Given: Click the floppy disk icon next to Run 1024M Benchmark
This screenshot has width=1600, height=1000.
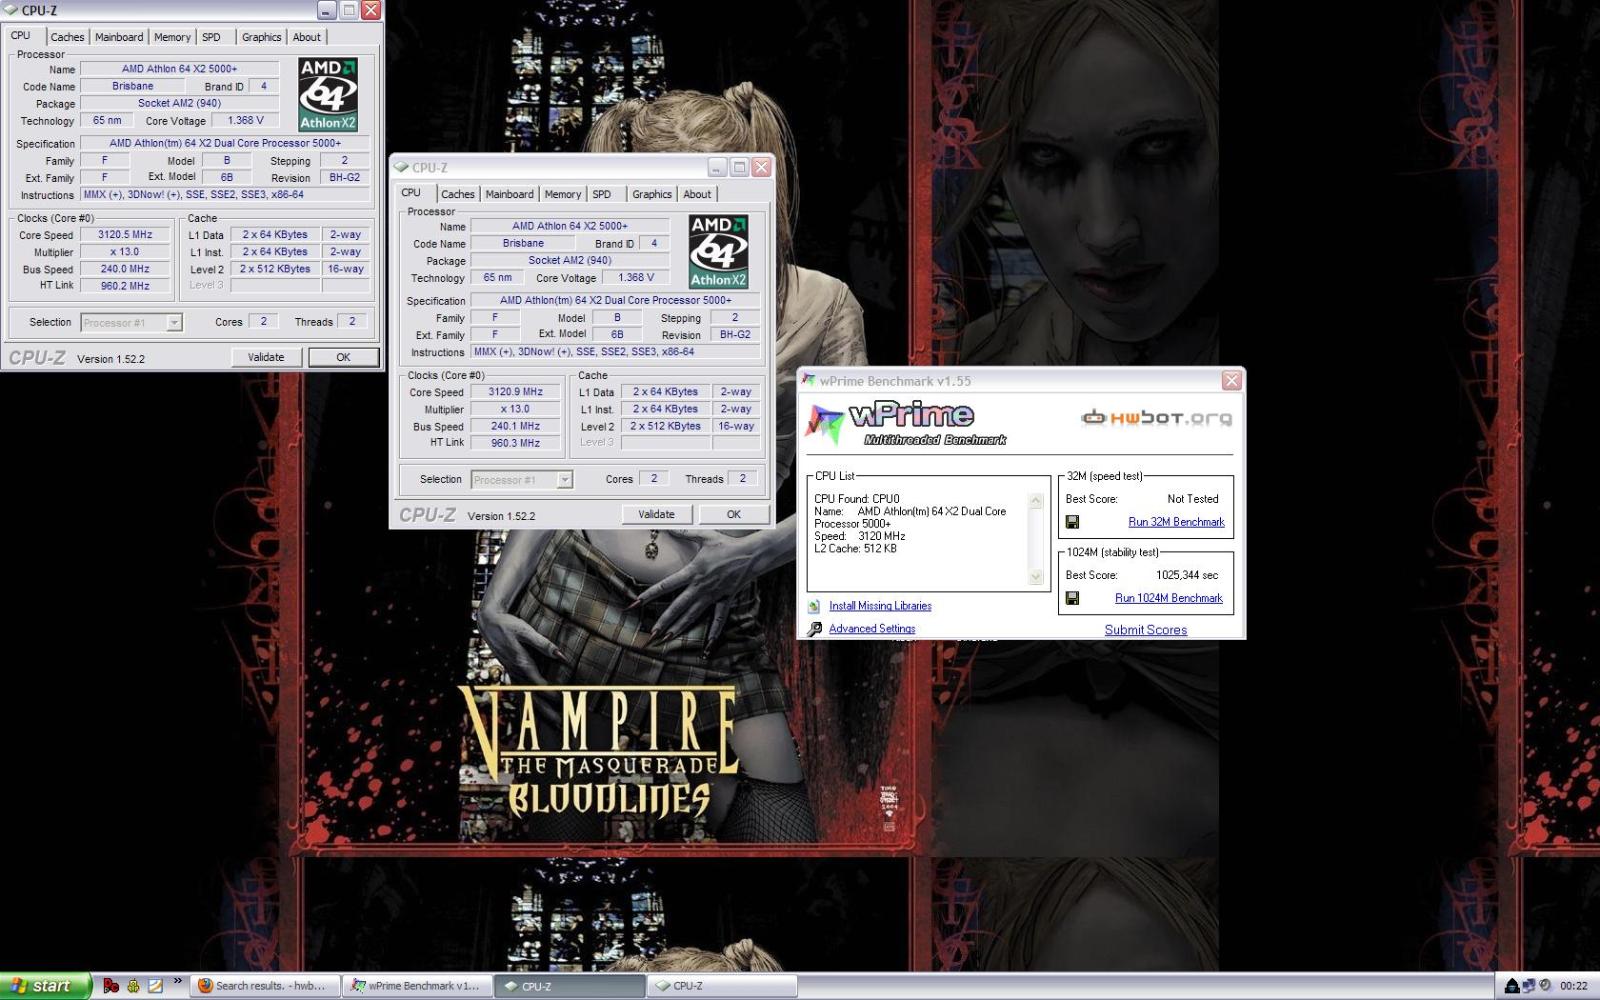Looking at the screenshot, I should pos(1072,598).
